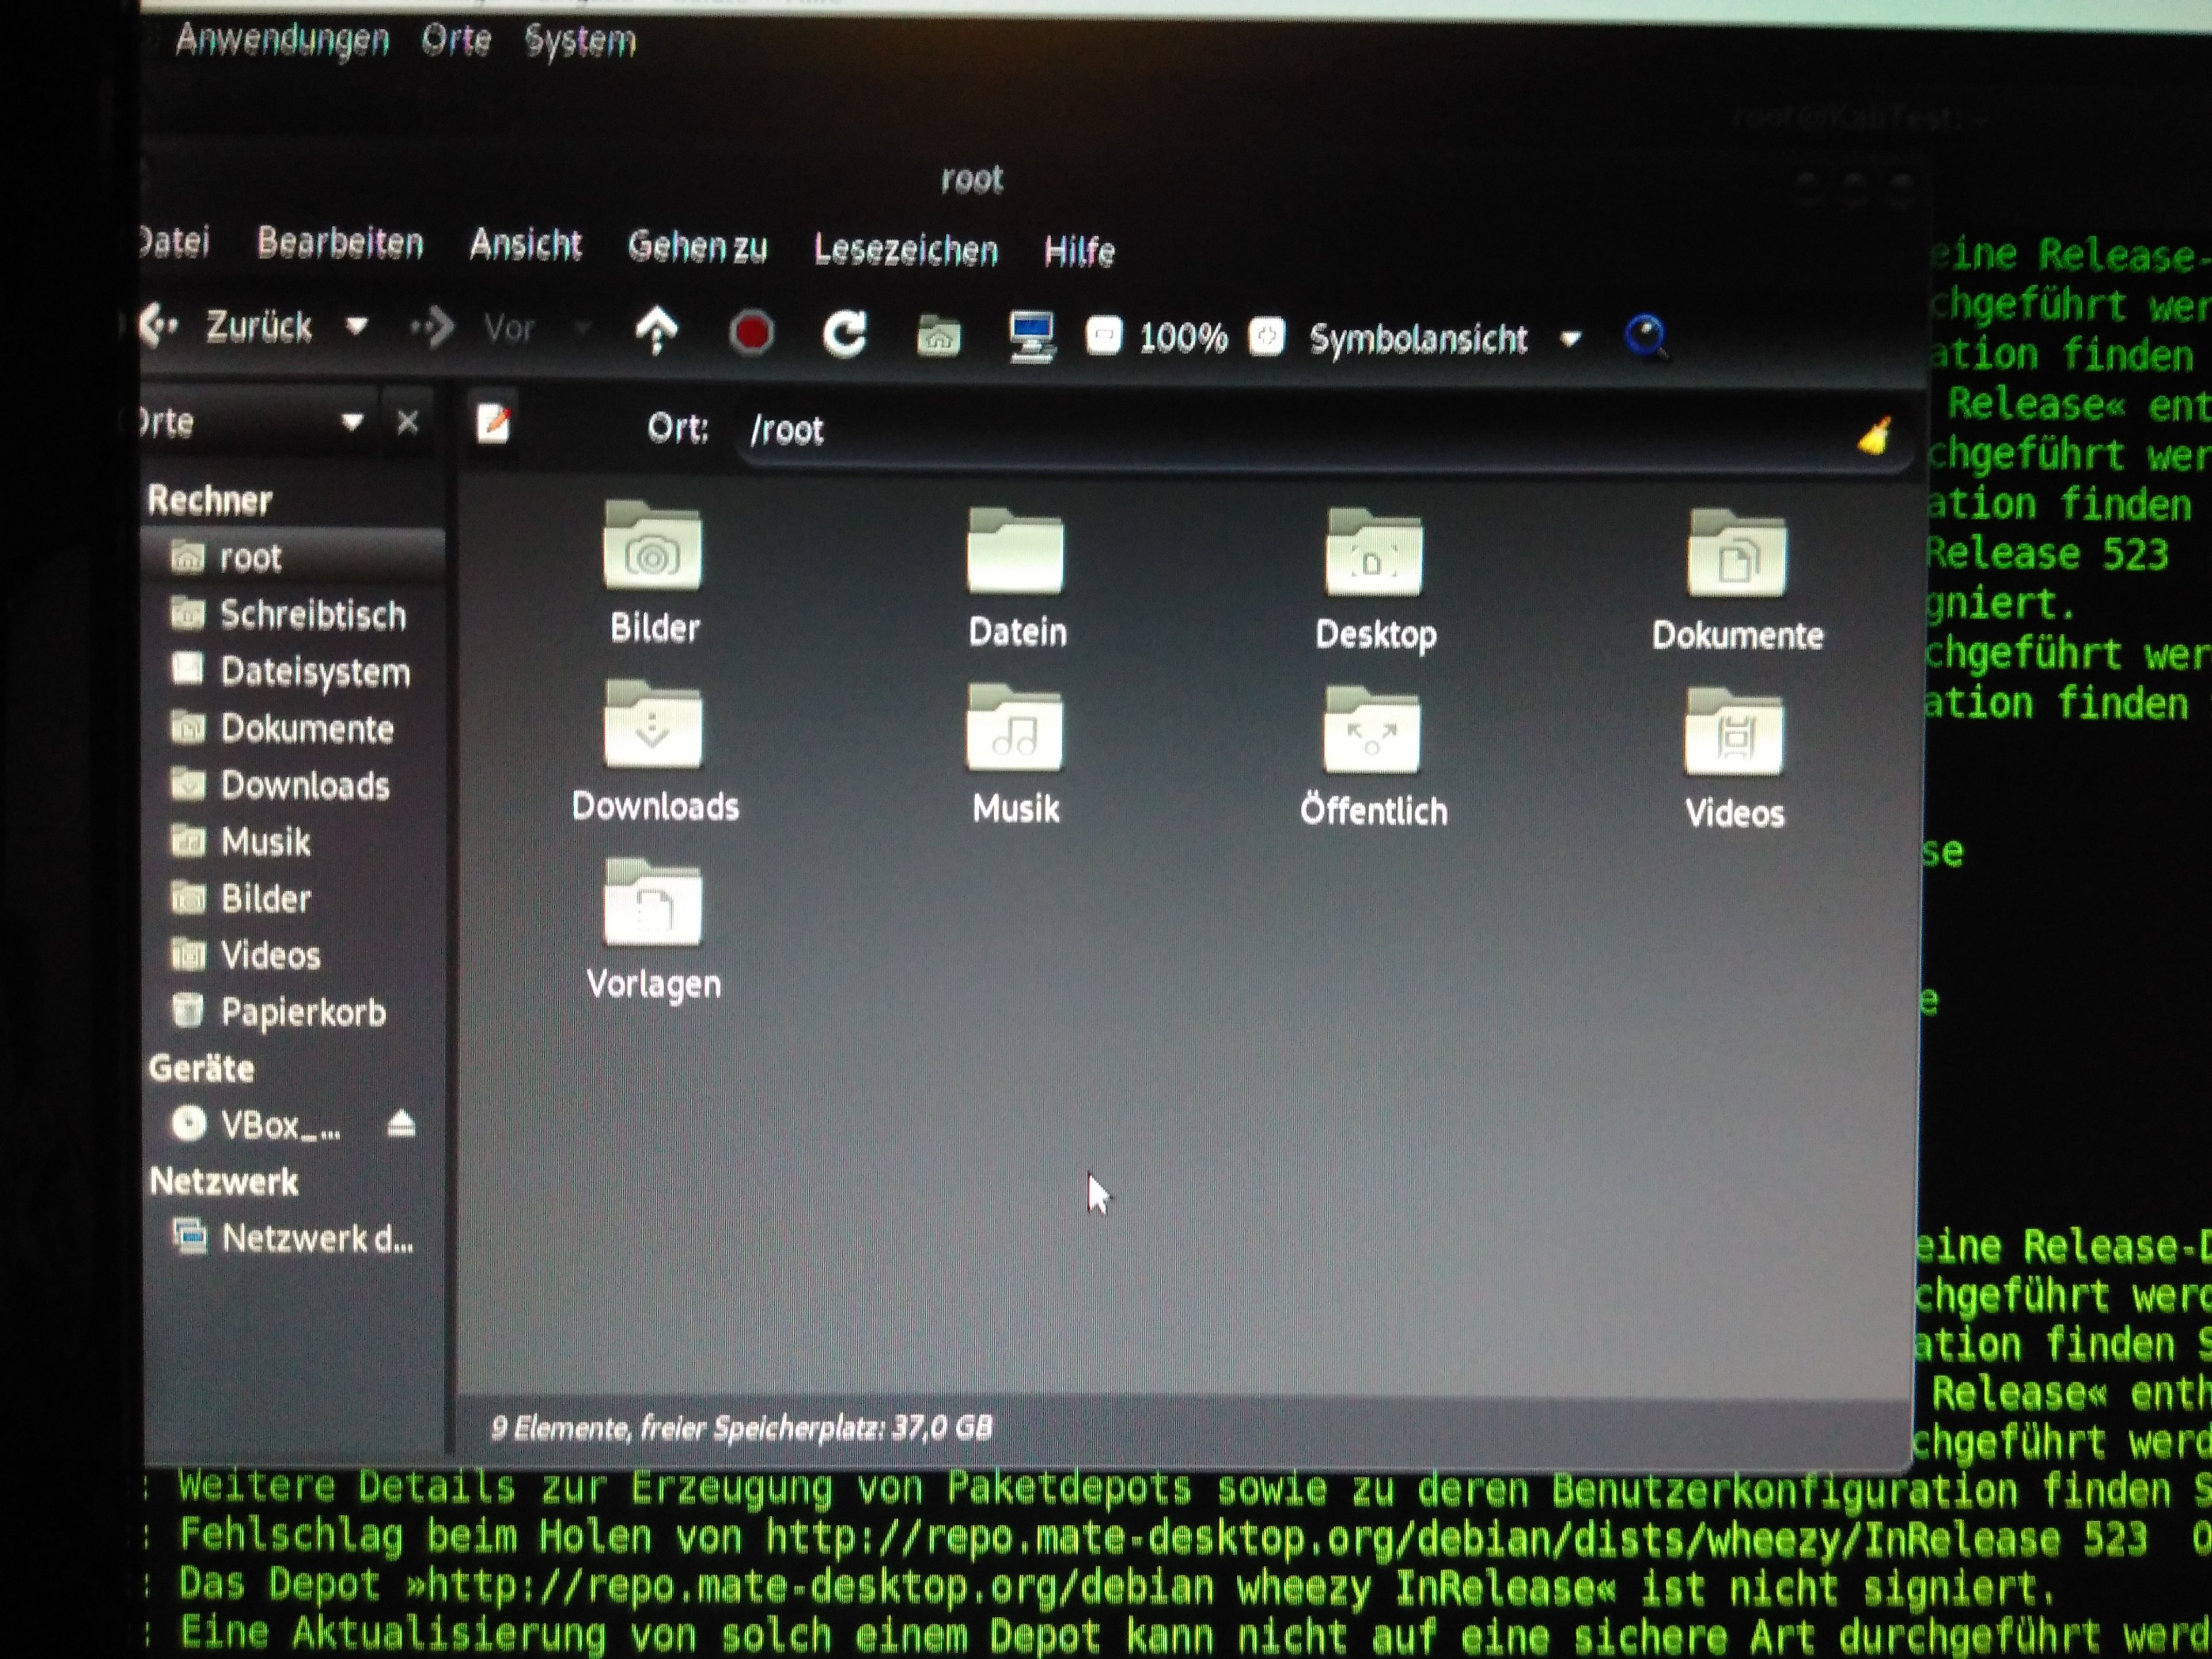
Task: Toggle the location edit pencil button
Action: (493, 424)
